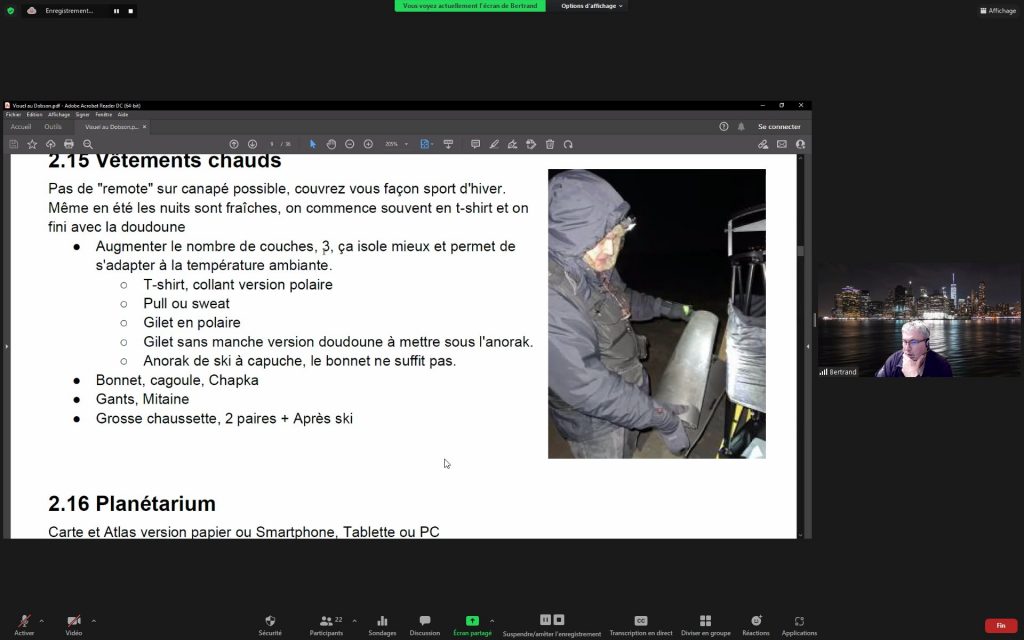Expand the left navigation pane of Acrobat
The width and height of the screenshot is (1024, 640).
click(7, 346)
